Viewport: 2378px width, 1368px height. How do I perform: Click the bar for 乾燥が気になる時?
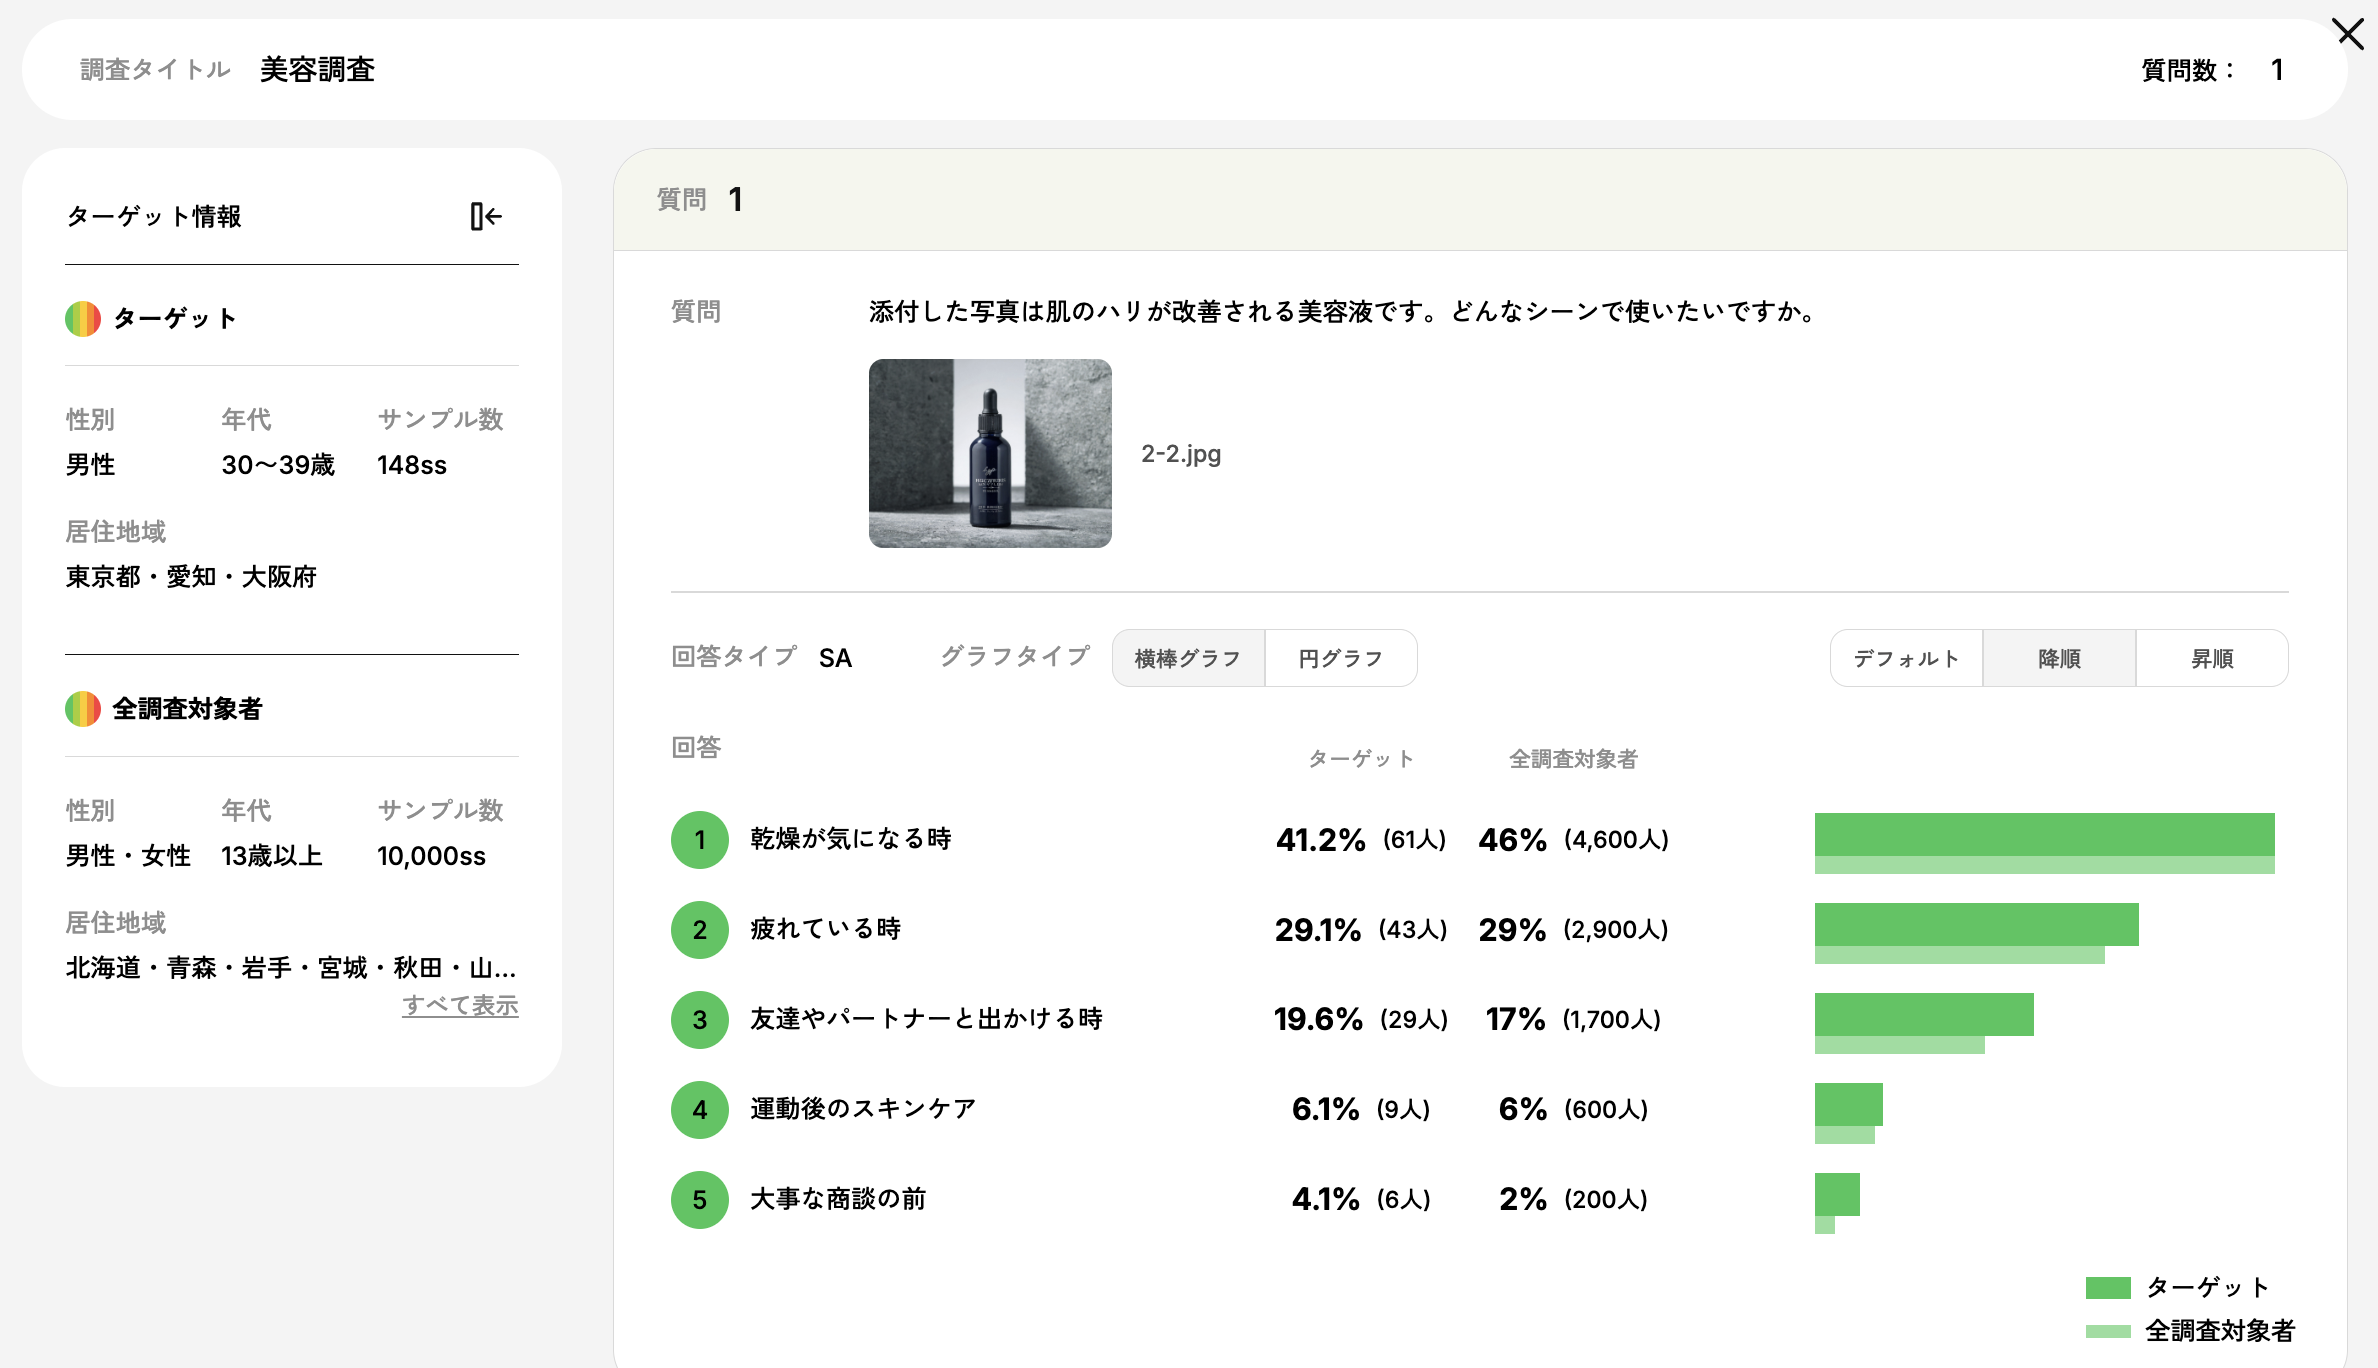pos(2044,835)
